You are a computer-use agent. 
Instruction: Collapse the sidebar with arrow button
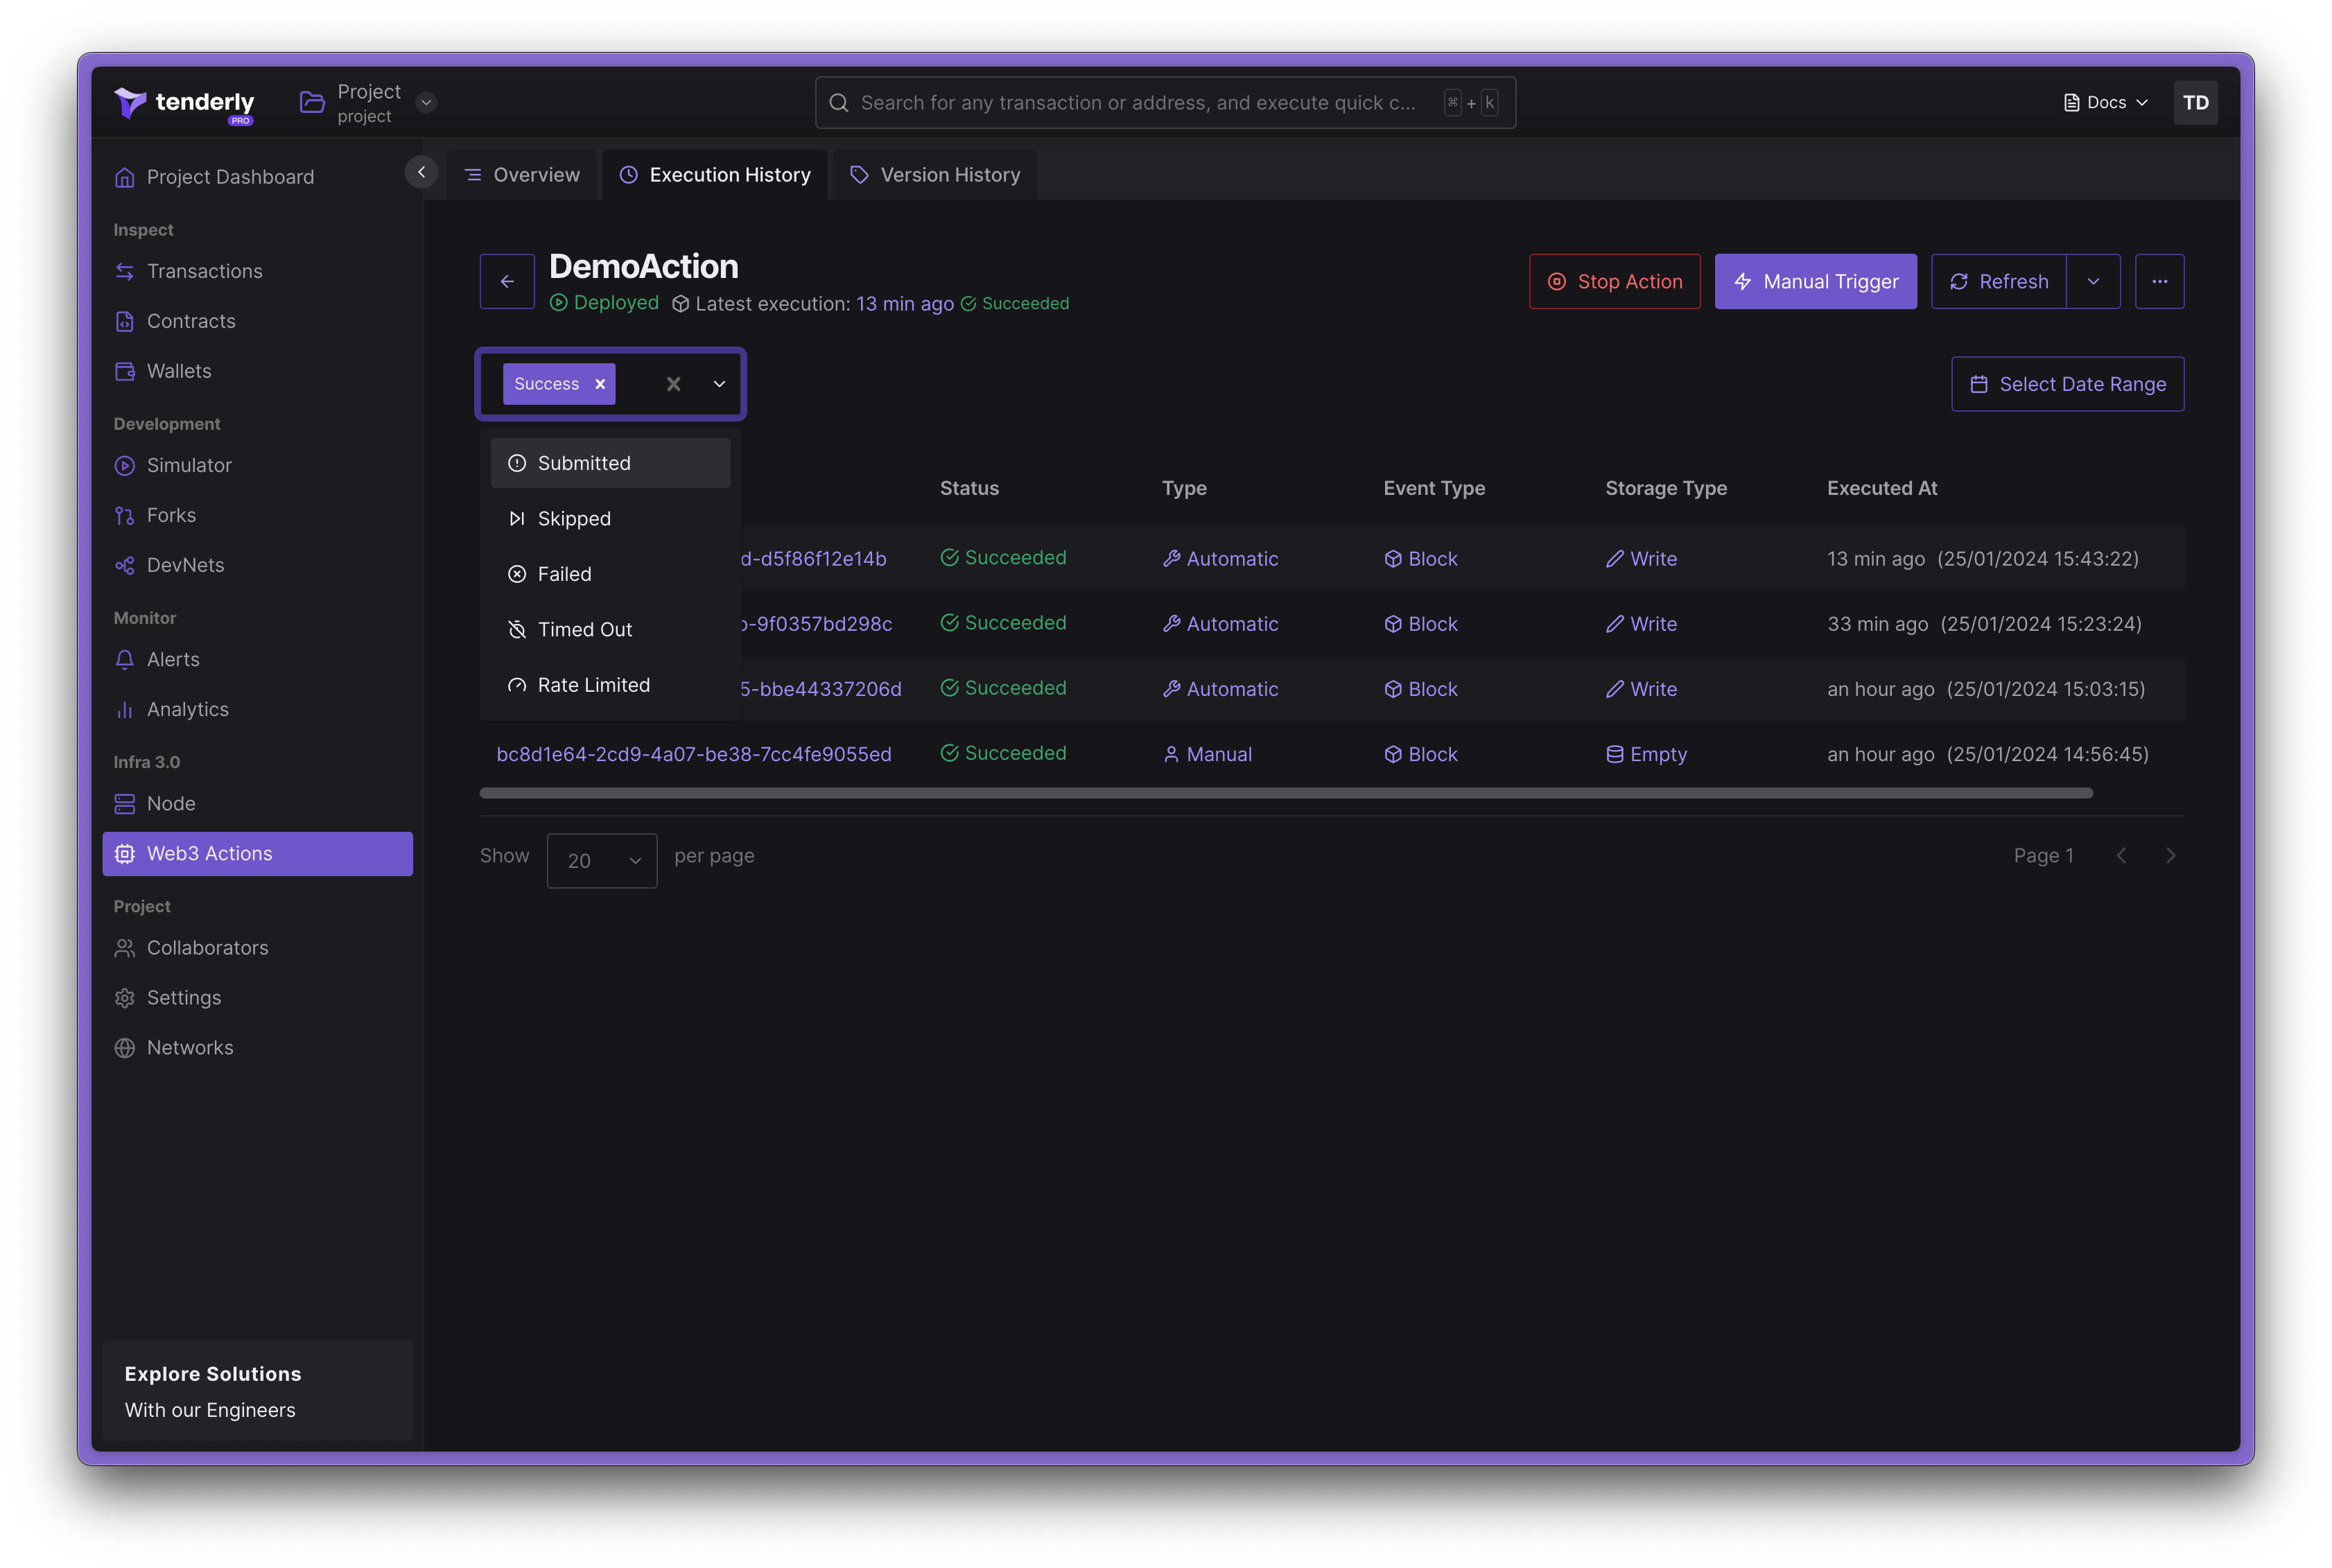[421, 172]
